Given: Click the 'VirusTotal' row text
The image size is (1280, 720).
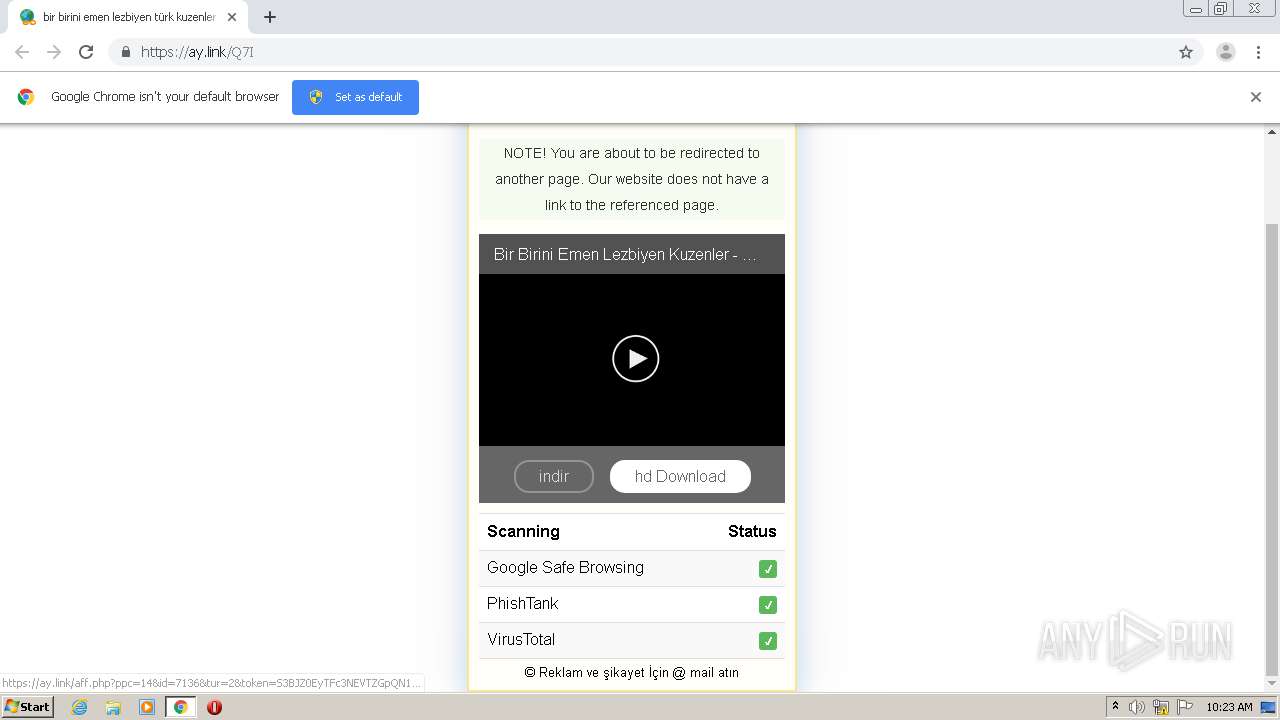Looking at the screenshot, I should click(x=521, y=640).
